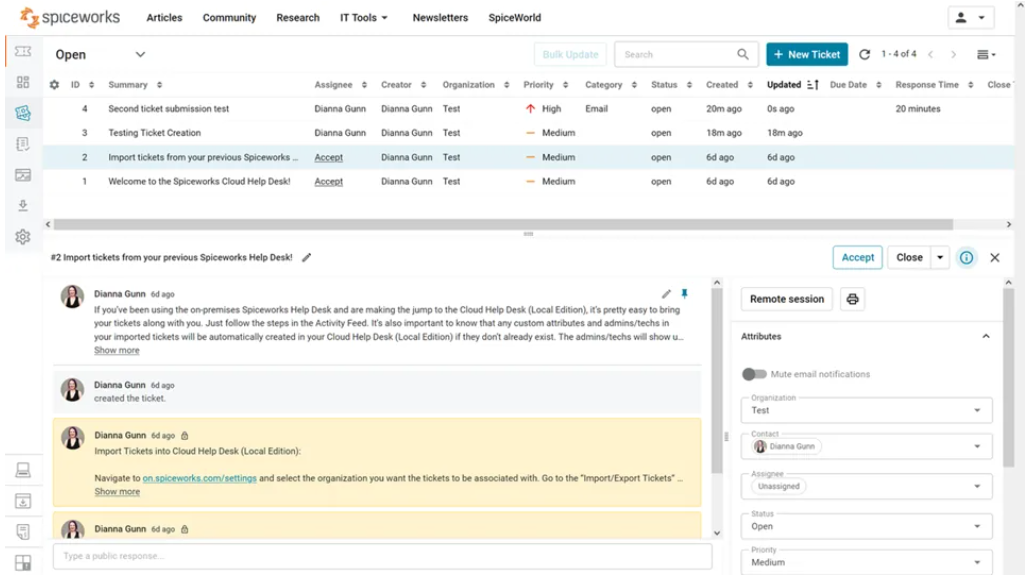Viewport: 1027px width, 579px height.
Task: Close the ticket detail pane
Action: [995, 257]
